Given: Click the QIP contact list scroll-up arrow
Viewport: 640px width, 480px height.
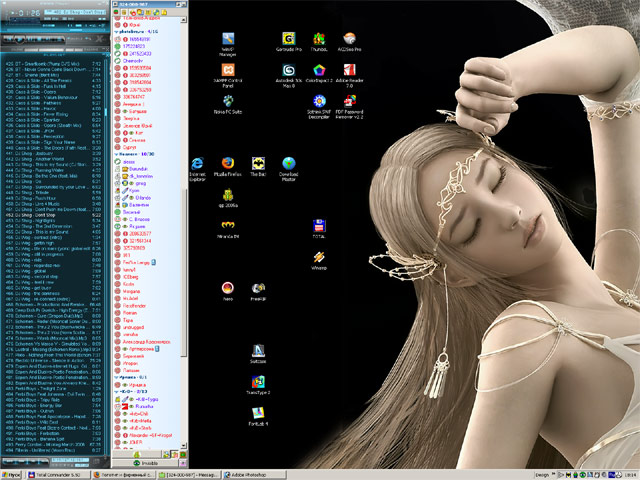Looking at the screenshot, I should coord(183,20).
